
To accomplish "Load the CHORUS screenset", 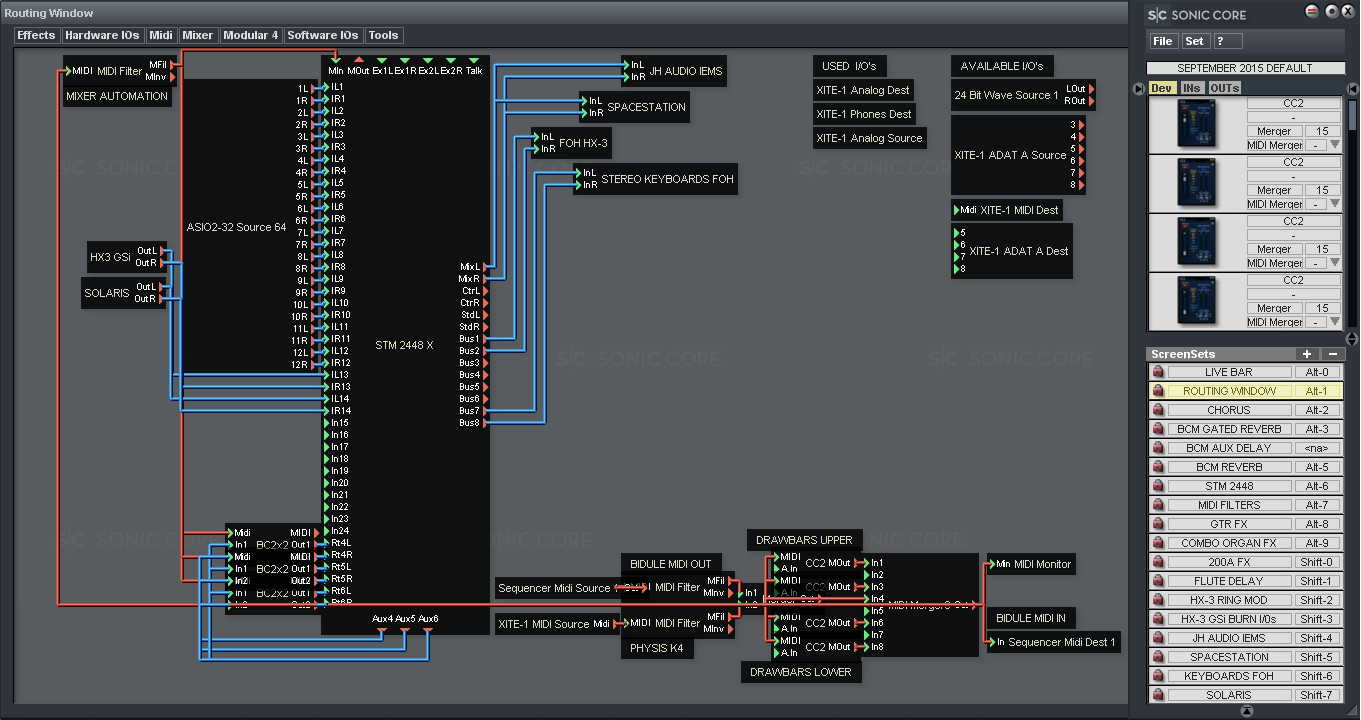I will coord(1229,410).
